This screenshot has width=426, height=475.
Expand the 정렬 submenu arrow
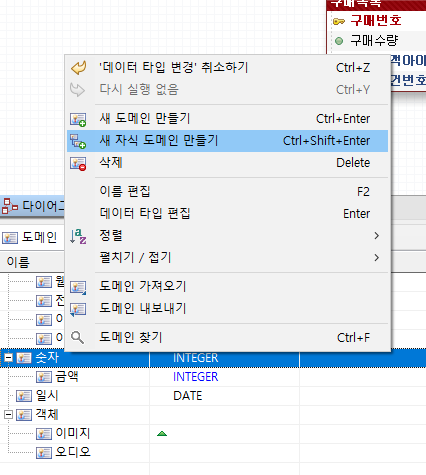click(x=377, y=236)
